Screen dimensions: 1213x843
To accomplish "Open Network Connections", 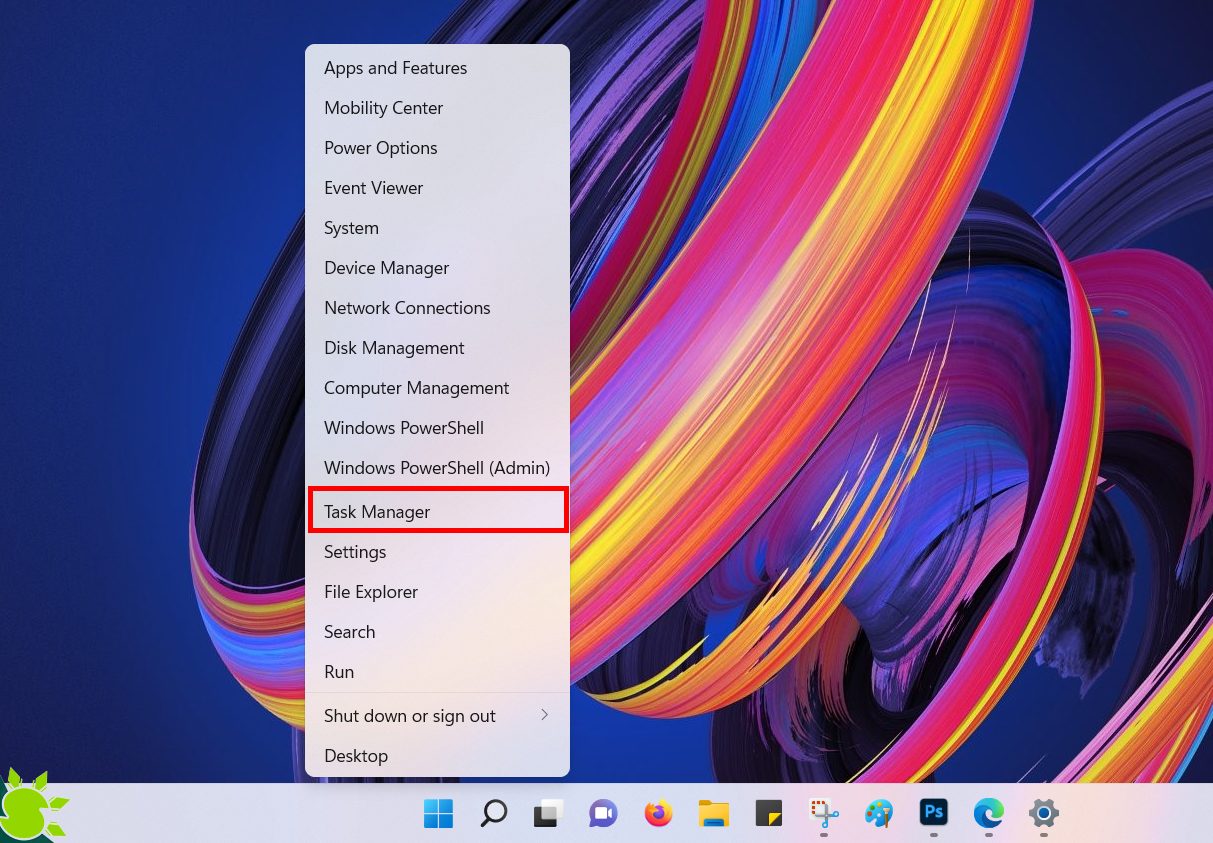I will point(407,307).
